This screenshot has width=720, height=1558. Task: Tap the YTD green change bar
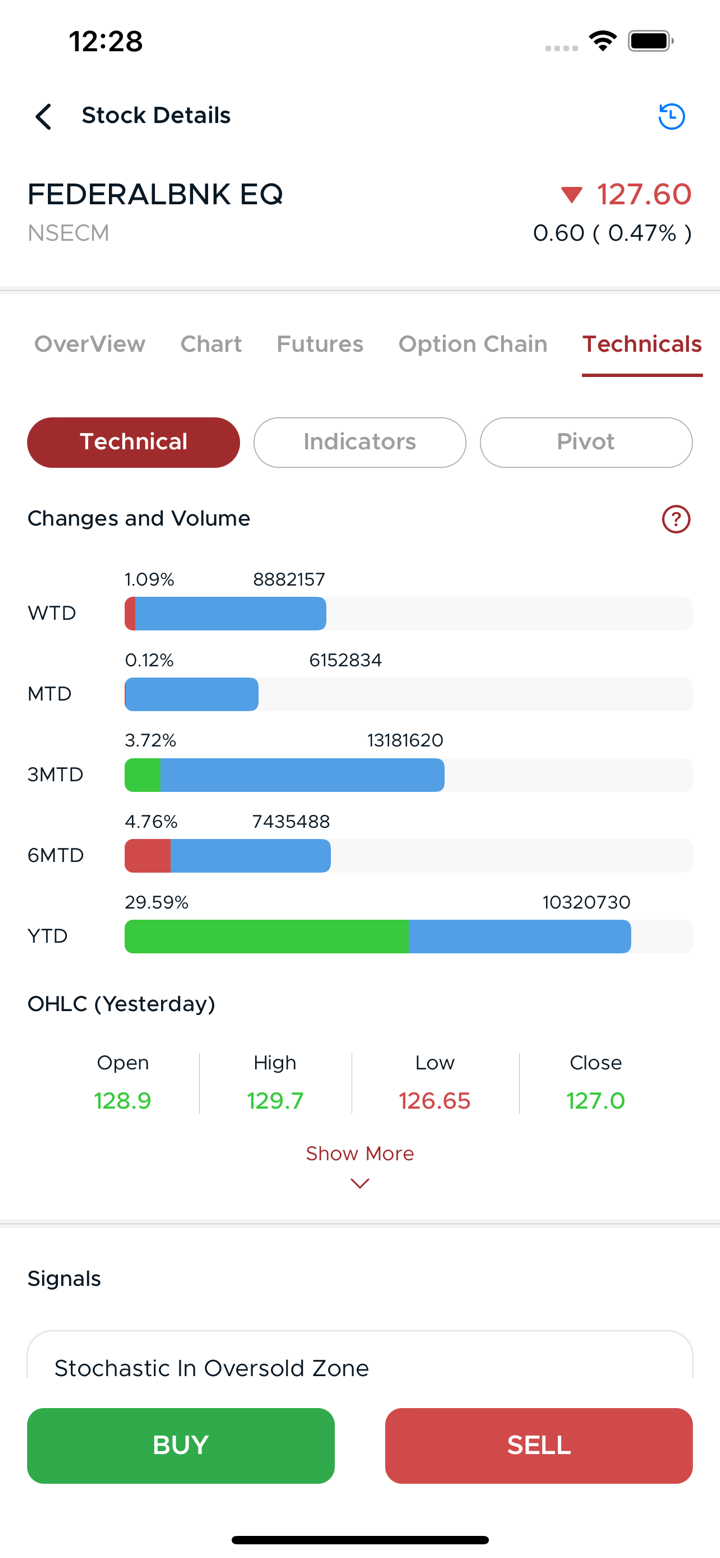266,936
